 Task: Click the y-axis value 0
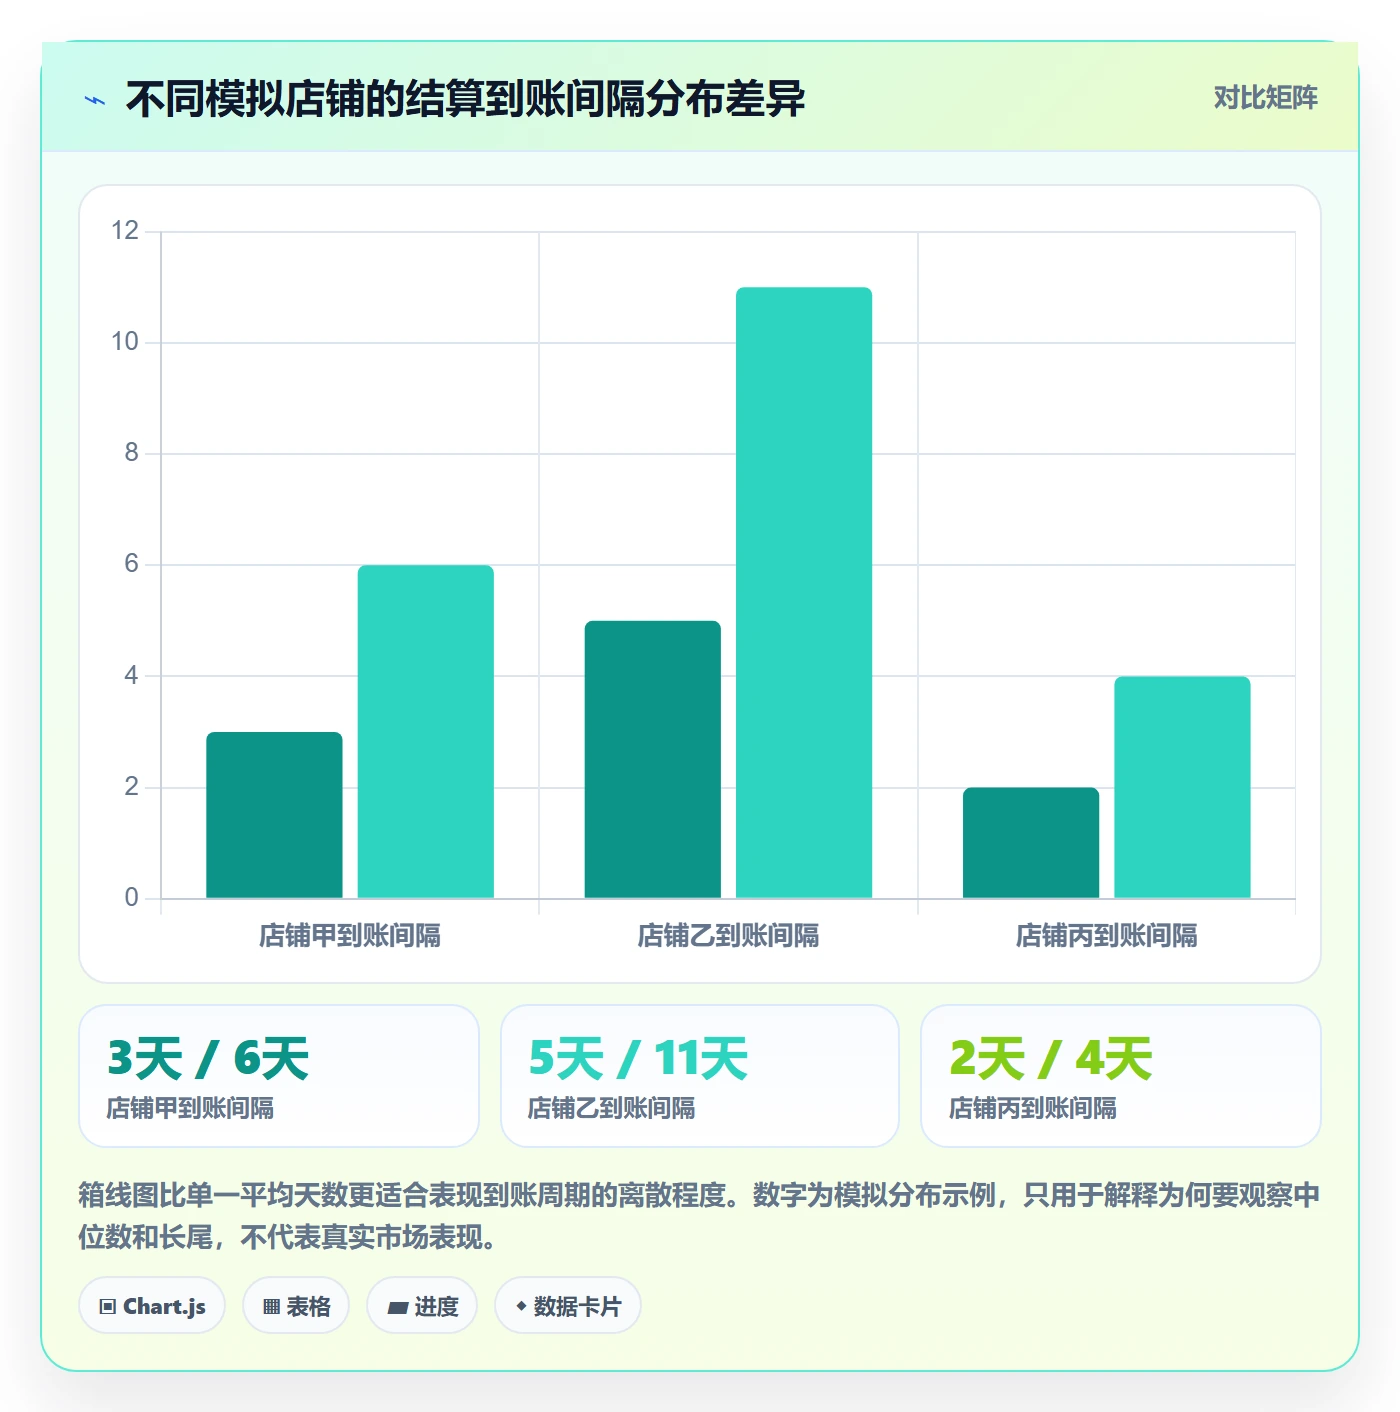pos(131,898)
